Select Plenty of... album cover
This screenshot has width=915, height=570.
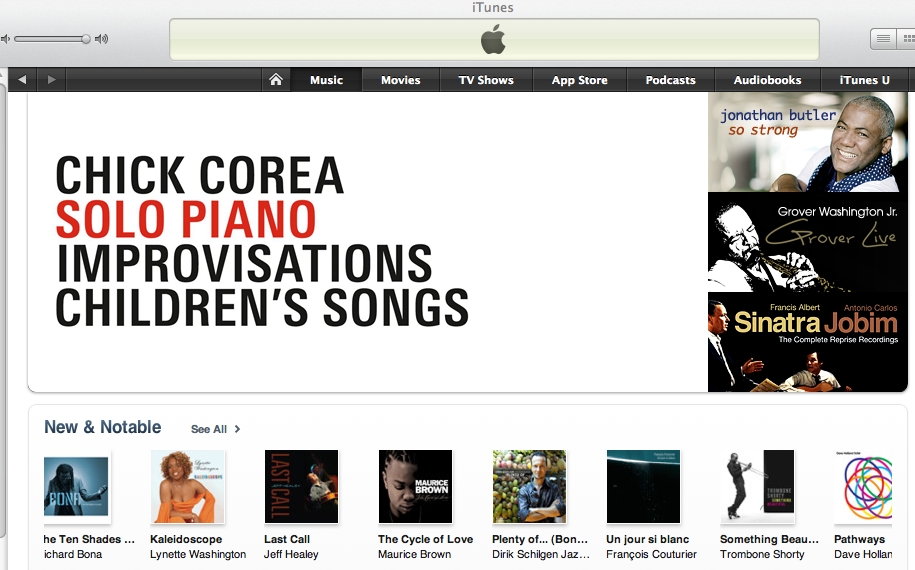click(529, 487)
